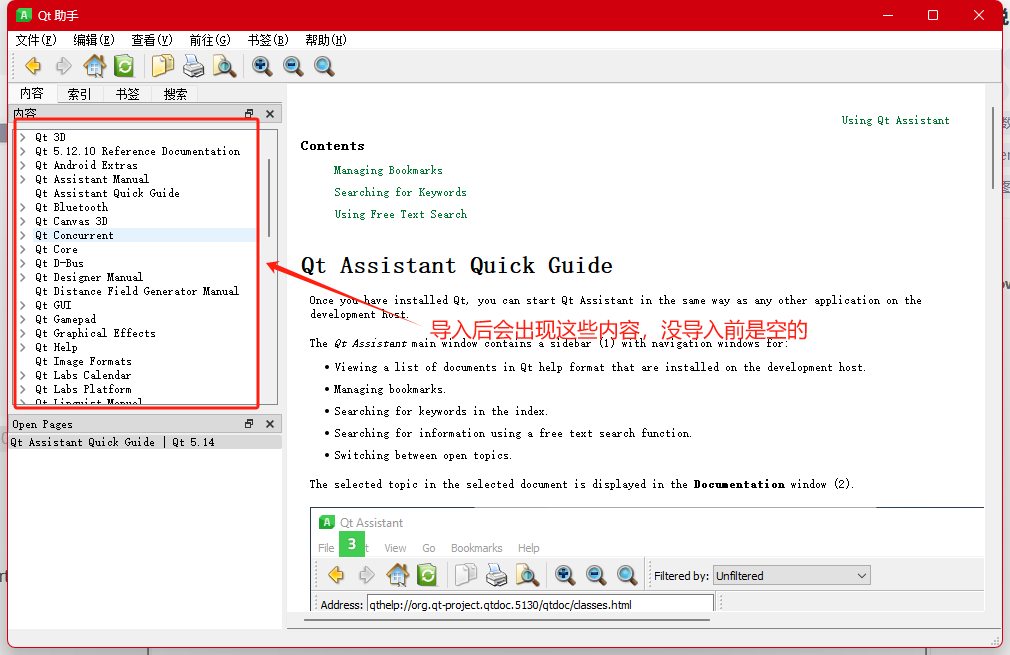
Task: Expand Qt 5.12.10 Reference Documentation node
Action: (23, 151)
